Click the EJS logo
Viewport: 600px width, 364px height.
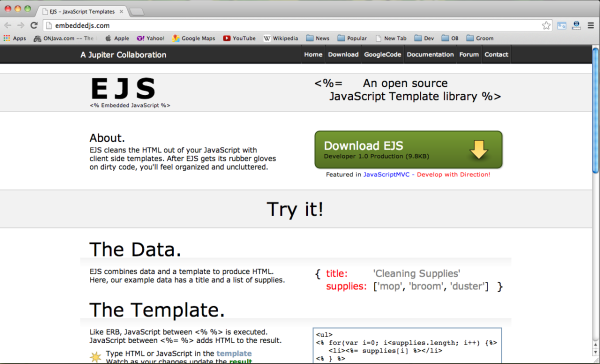(123, 89)
